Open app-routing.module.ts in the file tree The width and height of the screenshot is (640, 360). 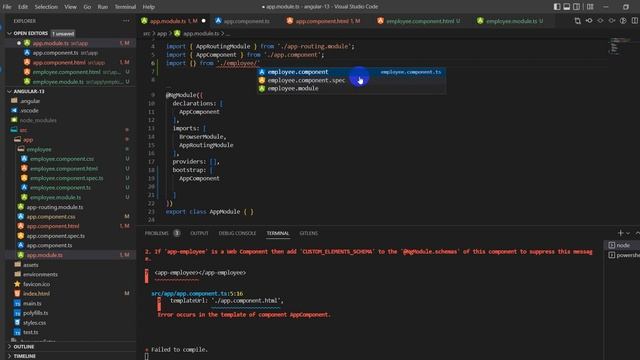pyautogui.click(x=55, y=207)
